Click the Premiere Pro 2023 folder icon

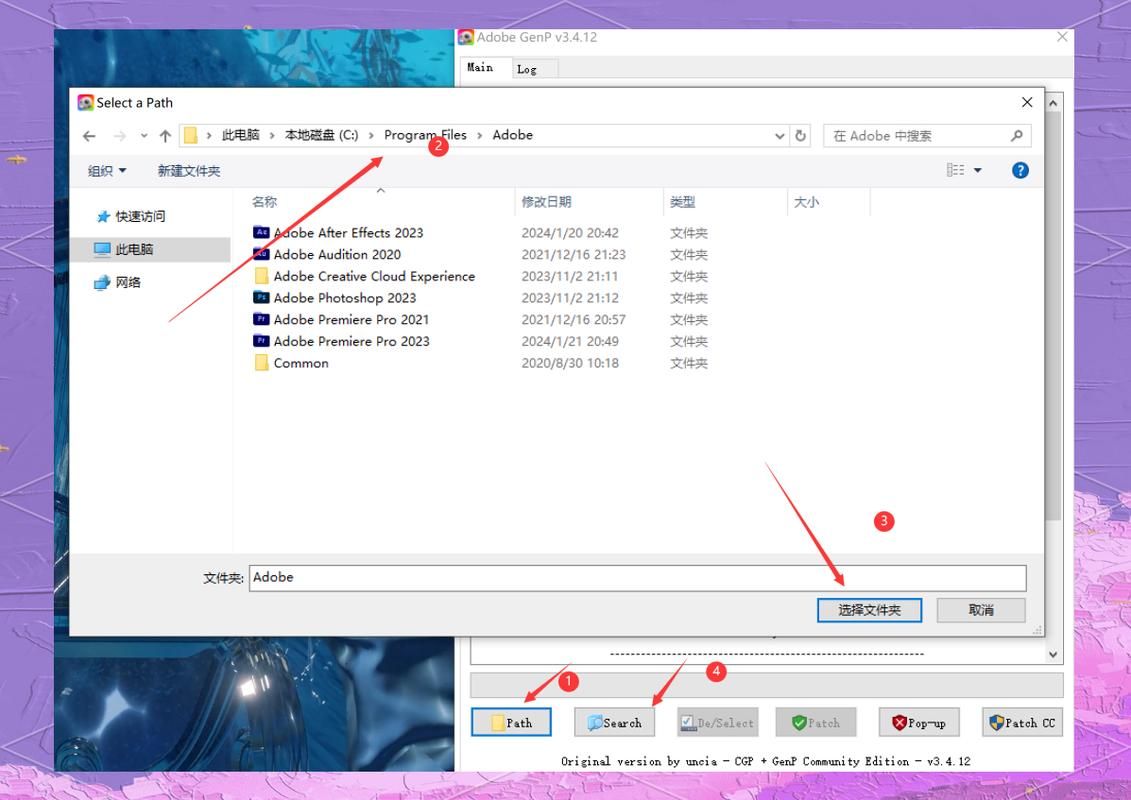pyautogui.click(x=261, y=340)
